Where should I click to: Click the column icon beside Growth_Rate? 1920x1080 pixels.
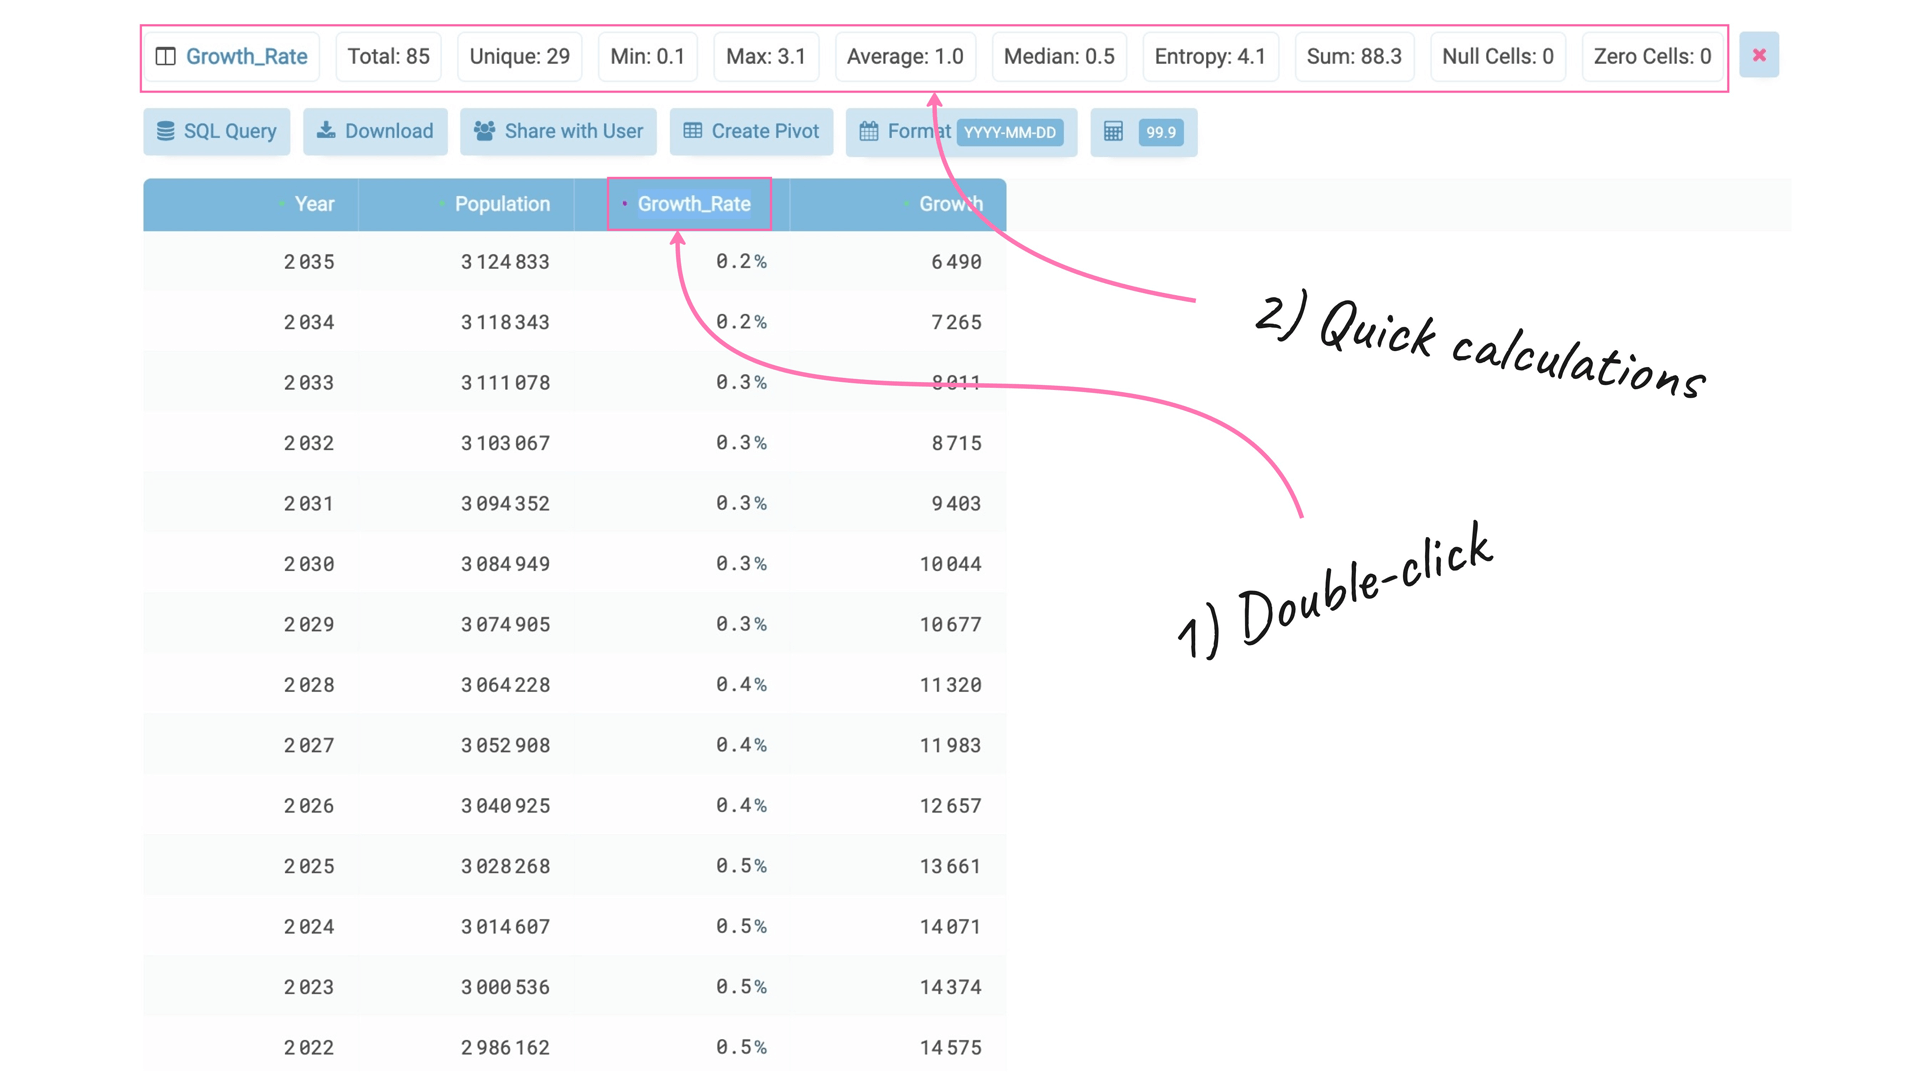166,56
